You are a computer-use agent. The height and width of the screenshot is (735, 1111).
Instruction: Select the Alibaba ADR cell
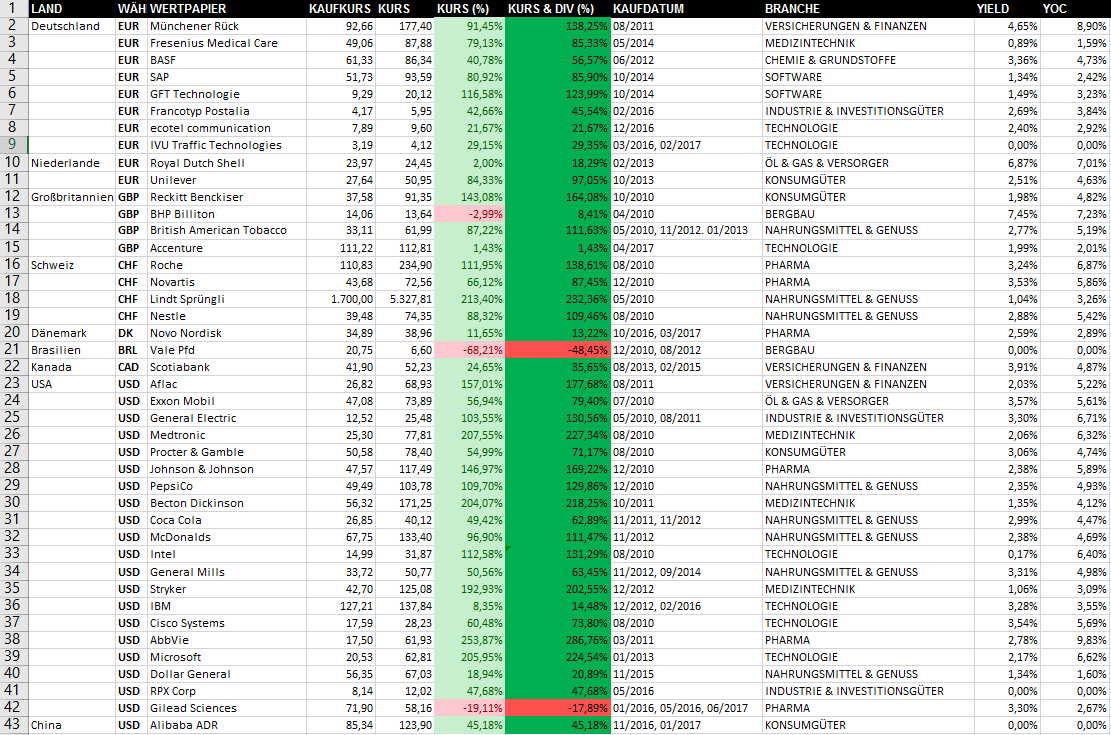pyautogui.click(x=226, y=725)
